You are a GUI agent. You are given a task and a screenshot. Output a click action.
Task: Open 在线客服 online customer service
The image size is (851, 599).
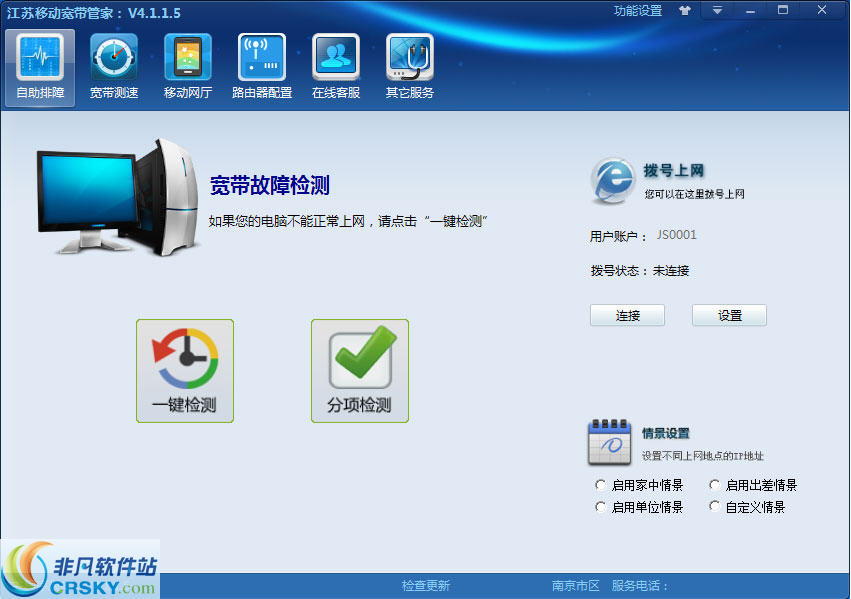click(336, 68)
